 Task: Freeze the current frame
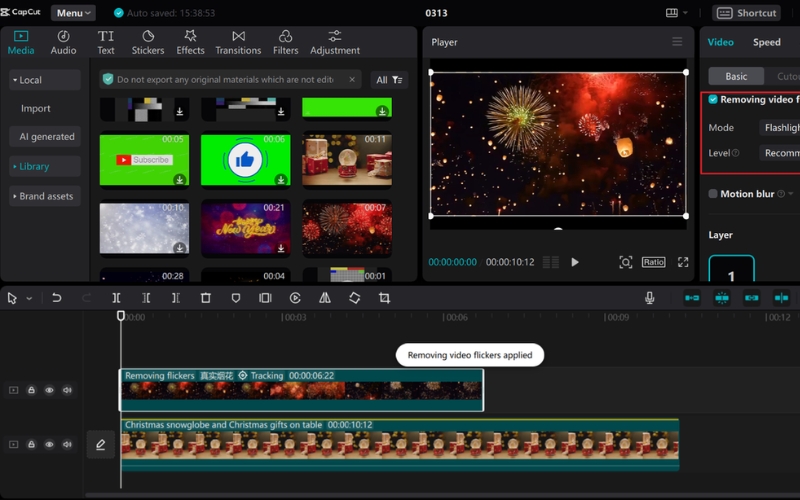[265, 298]
